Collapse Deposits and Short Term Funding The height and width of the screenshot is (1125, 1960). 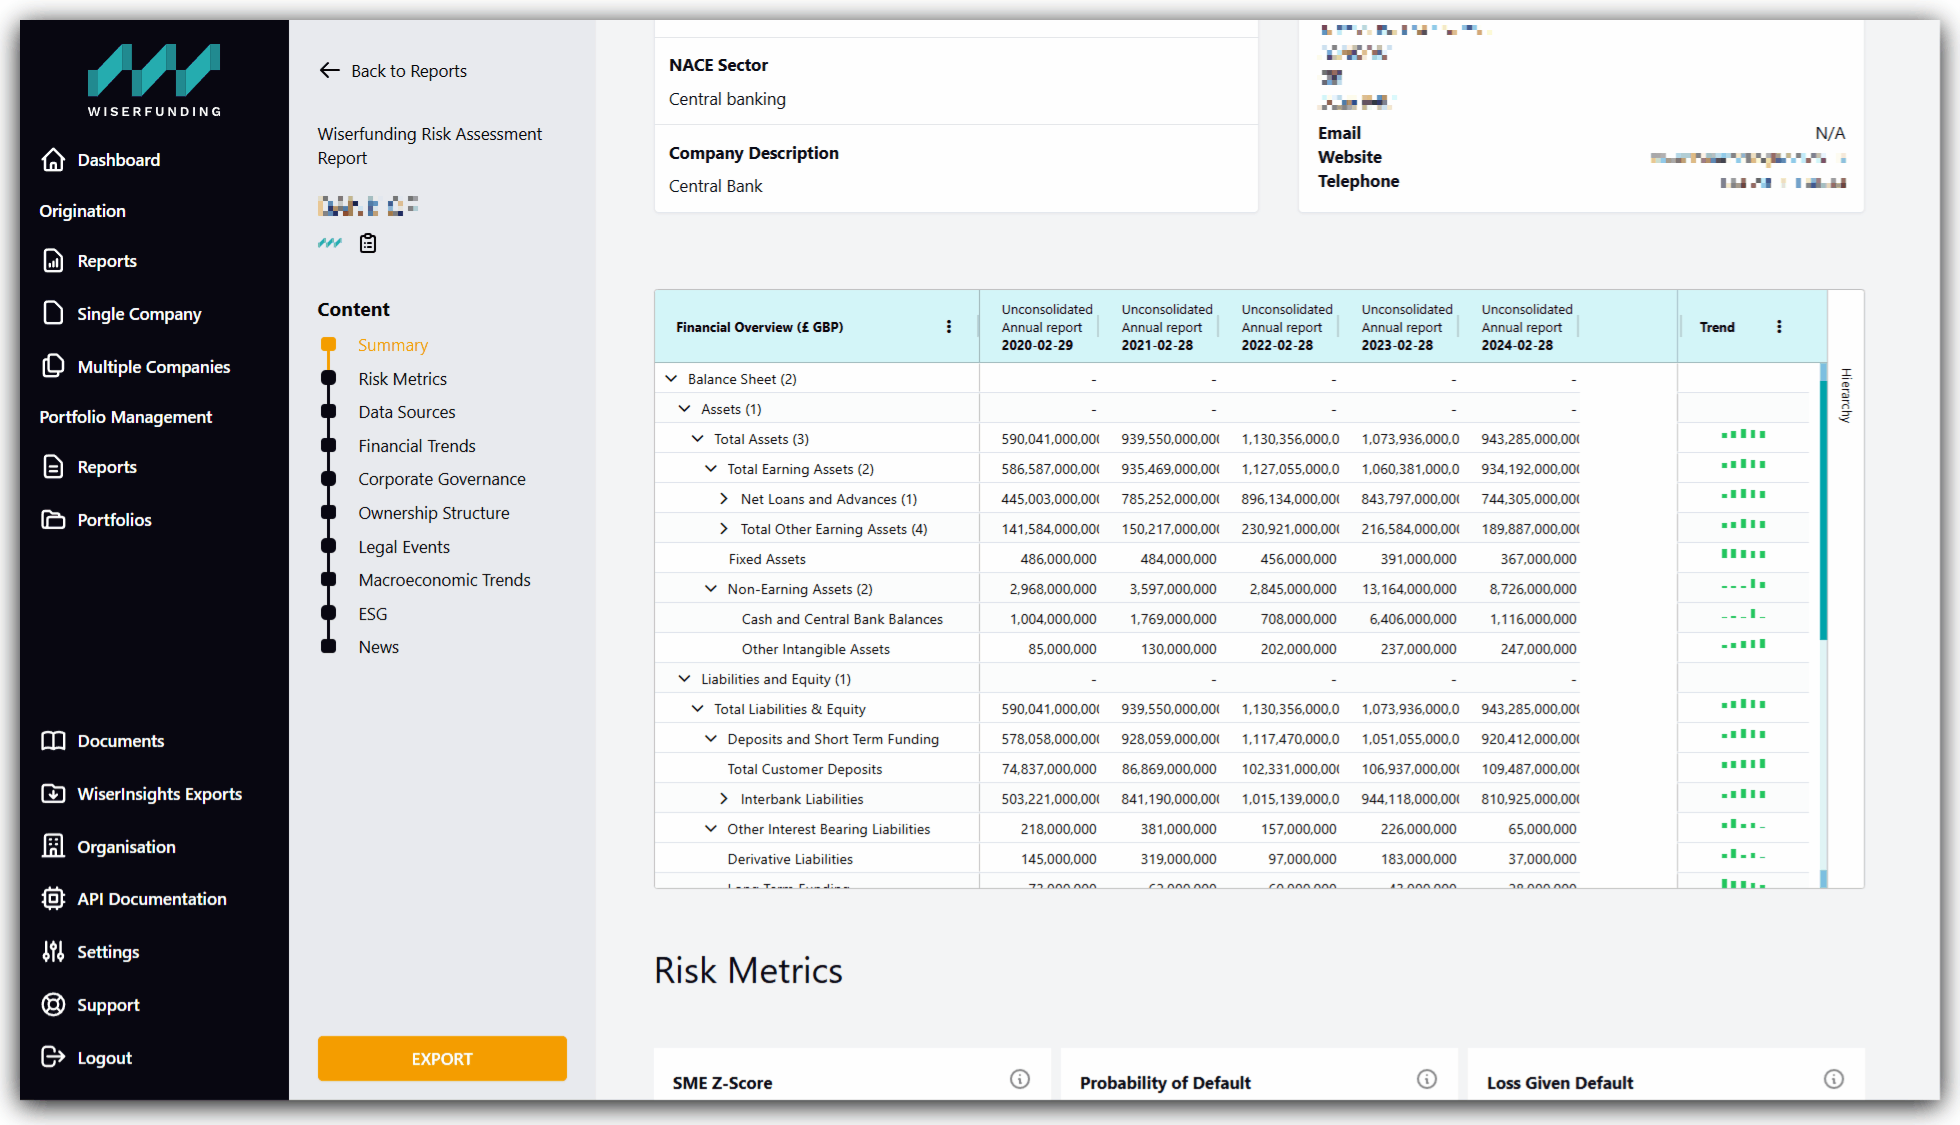click(711, 739)
